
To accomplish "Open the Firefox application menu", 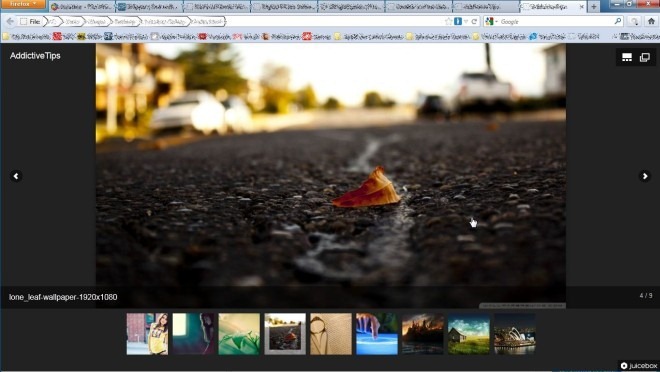I will (x=23, y=4).
